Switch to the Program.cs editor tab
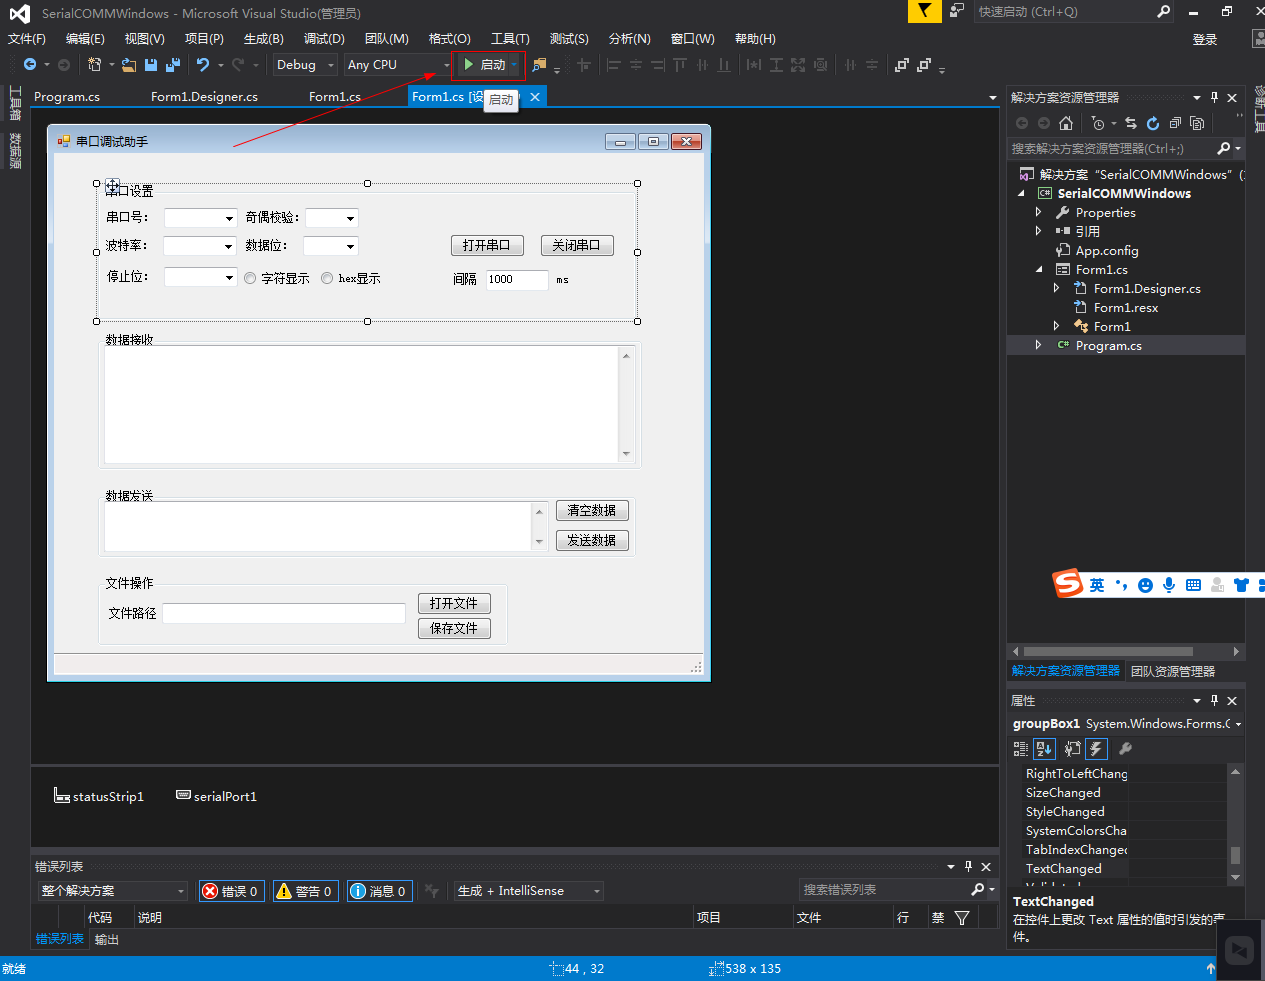This screenshot has width=1265, height=981. [x=67, y=97]
